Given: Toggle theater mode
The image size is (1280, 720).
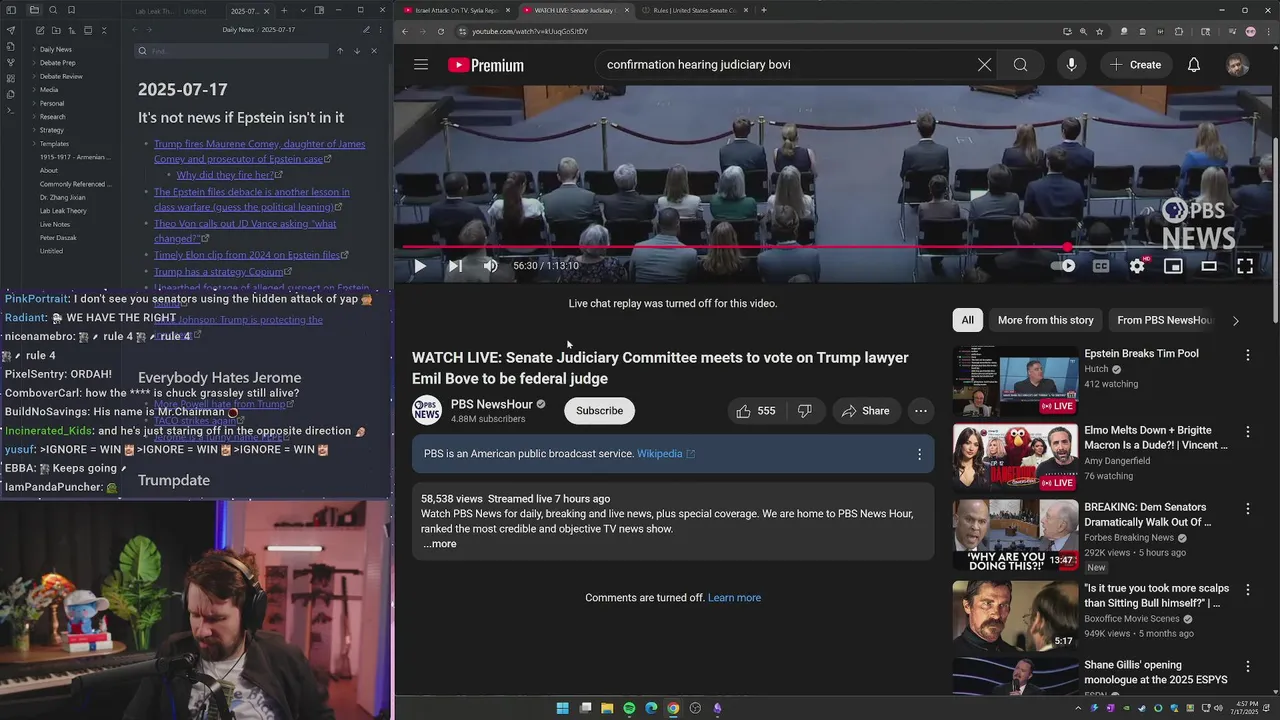Looking at the screenshot, I should point(1209,266).
